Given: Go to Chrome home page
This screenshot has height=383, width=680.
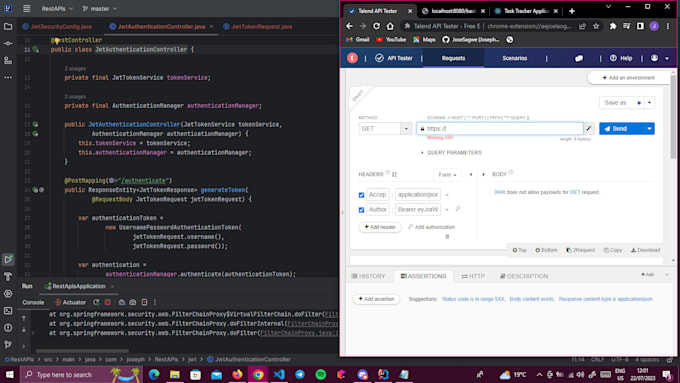Looking at the screenshot, I should (x=390, y=26).
